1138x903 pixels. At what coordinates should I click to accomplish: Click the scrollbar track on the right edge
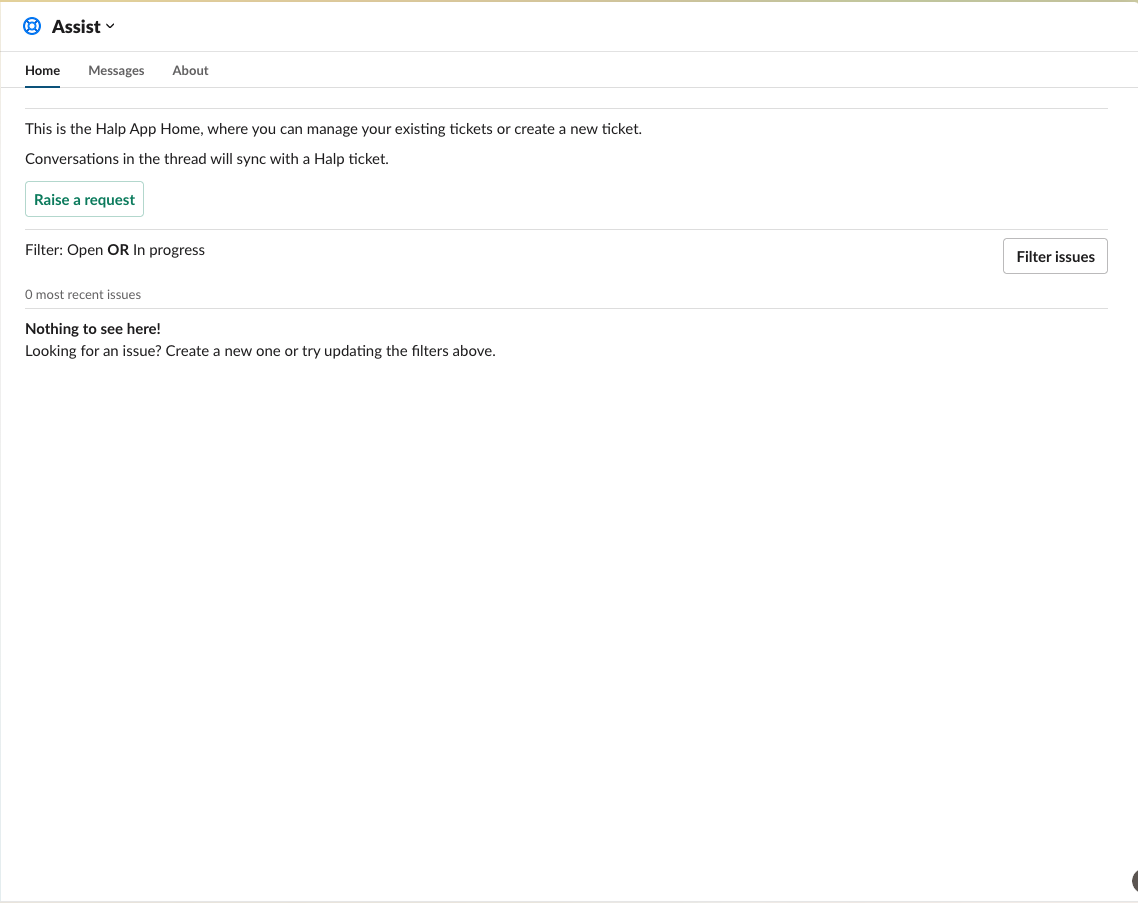[x=1134, y=450]
